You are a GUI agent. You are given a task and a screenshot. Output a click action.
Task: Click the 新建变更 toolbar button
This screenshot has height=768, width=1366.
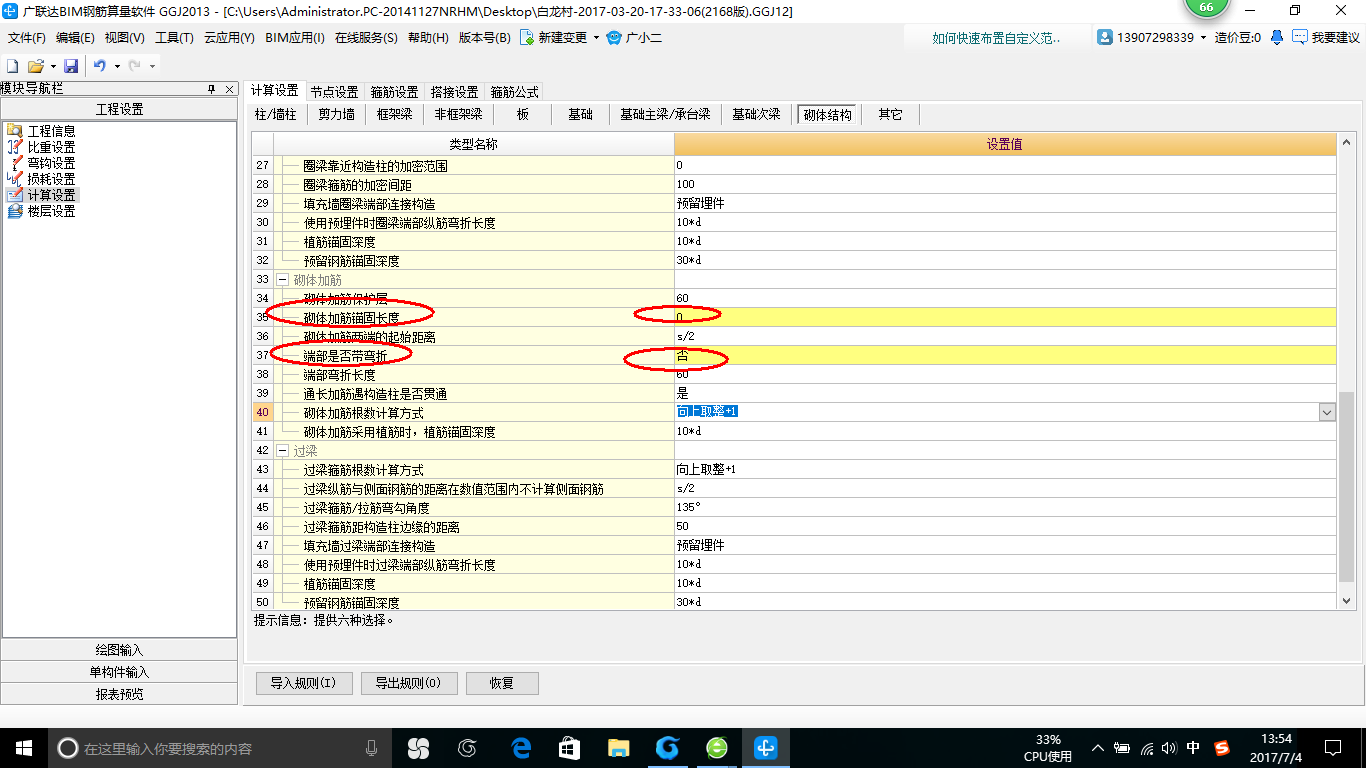pyautogui.click(x=553, y=38)
